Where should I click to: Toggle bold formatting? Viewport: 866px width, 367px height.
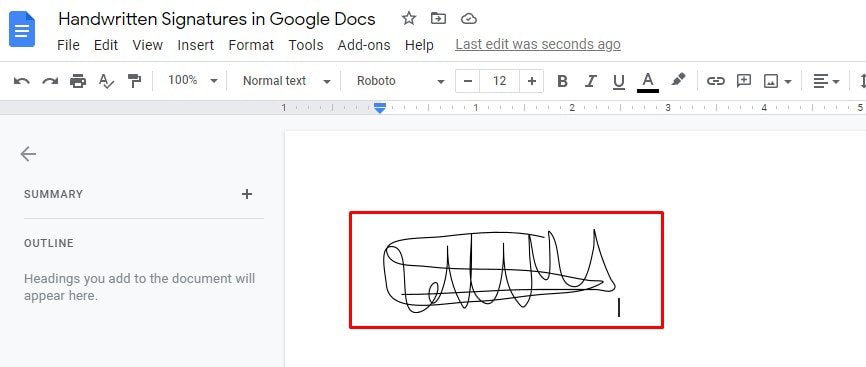562,81
